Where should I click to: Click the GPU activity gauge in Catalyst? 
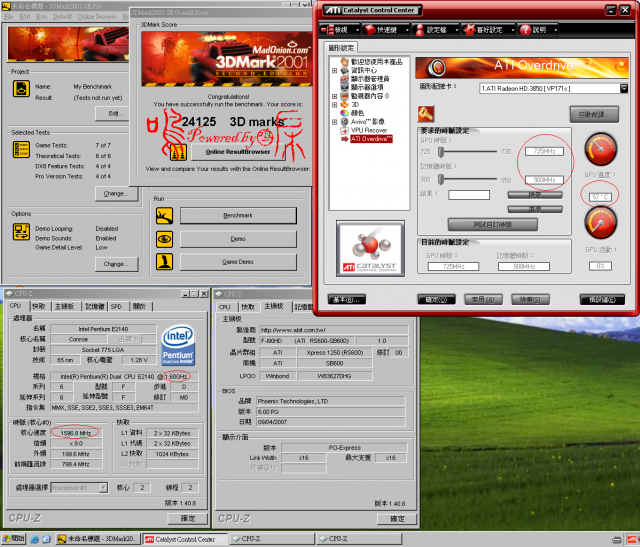click(x=600, y=222)
